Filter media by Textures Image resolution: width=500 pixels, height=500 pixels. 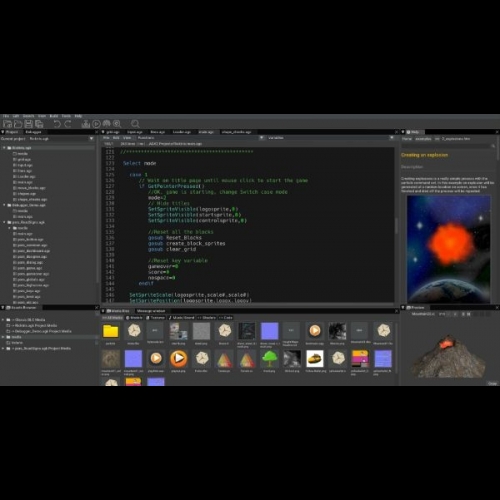[x=156, y=318]
